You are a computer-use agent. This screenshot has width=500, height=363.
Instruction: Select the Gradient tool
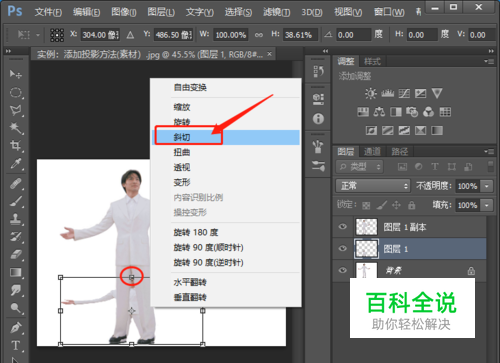click(x=16, y=273)
